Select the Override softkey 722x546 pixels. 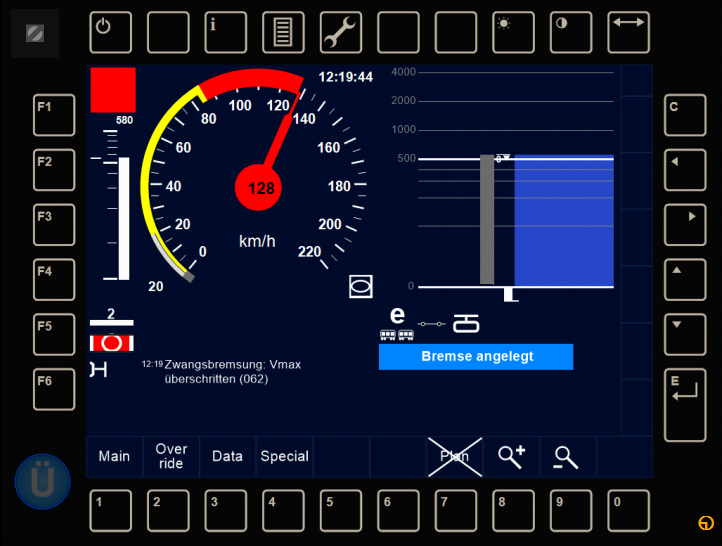point(171,456)
